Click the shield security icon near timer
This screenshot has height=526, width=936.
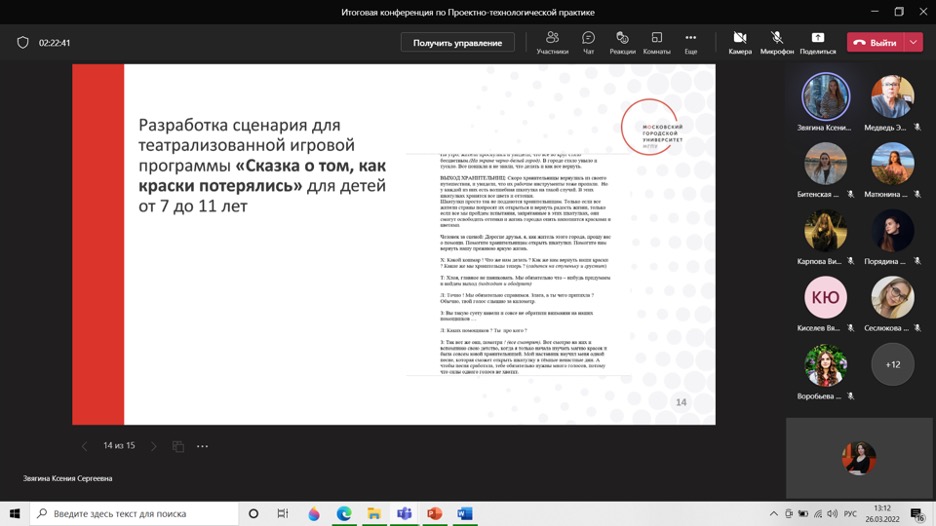[x=23, y=43]
